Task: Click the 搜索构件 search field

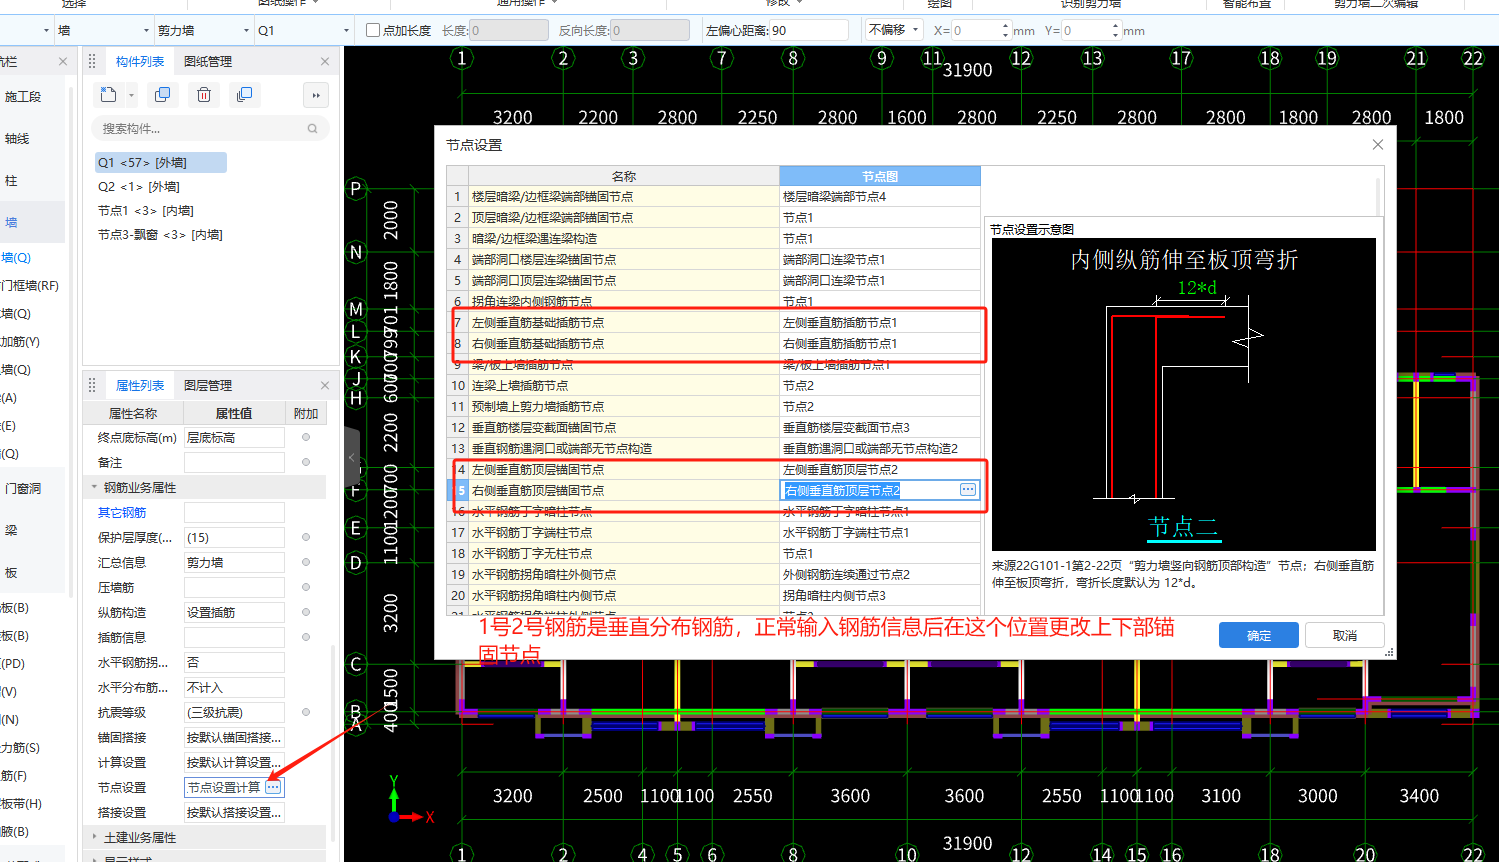Action: coord(210,128)
